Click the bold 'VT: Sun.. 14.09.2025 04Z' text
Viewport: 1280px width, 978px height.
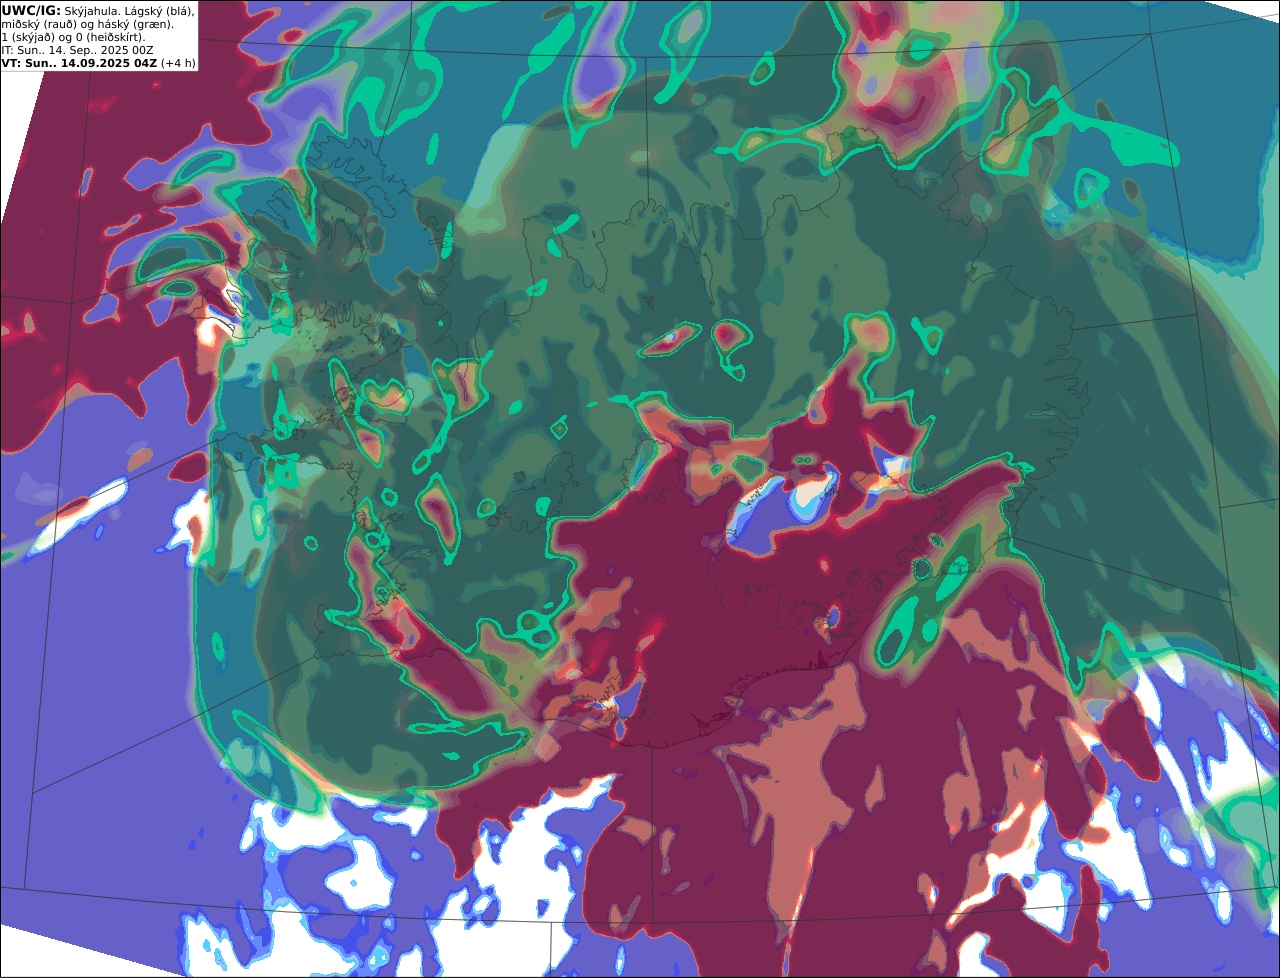point(79,63)
